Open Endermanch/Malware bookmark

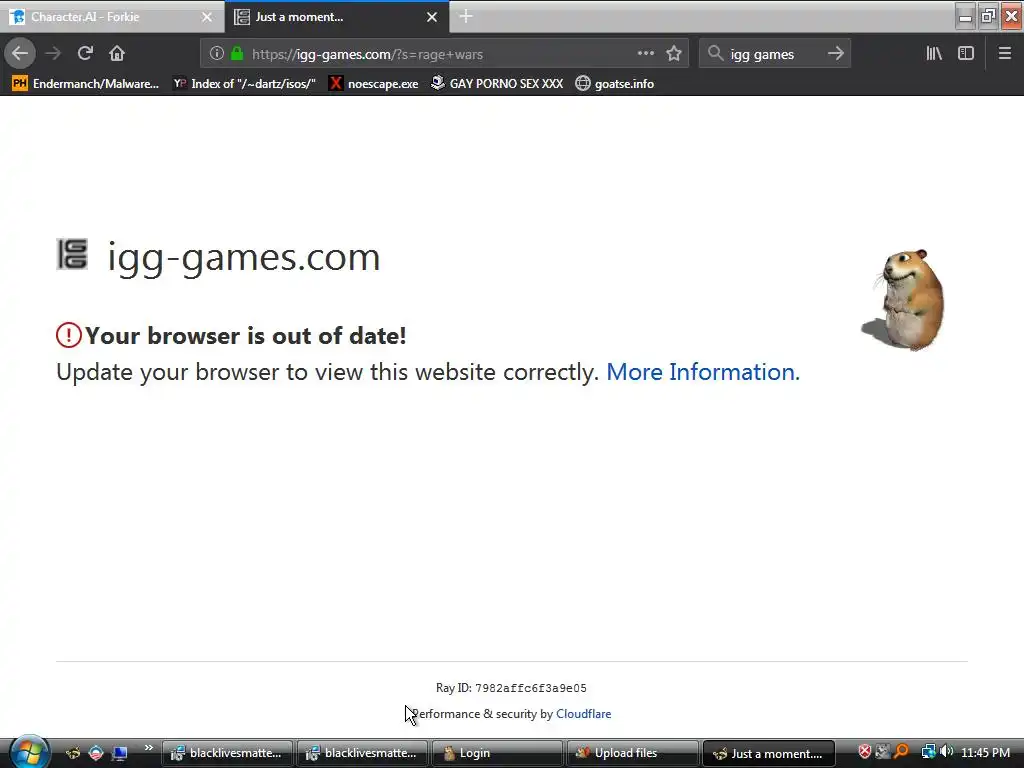point(86,84)
